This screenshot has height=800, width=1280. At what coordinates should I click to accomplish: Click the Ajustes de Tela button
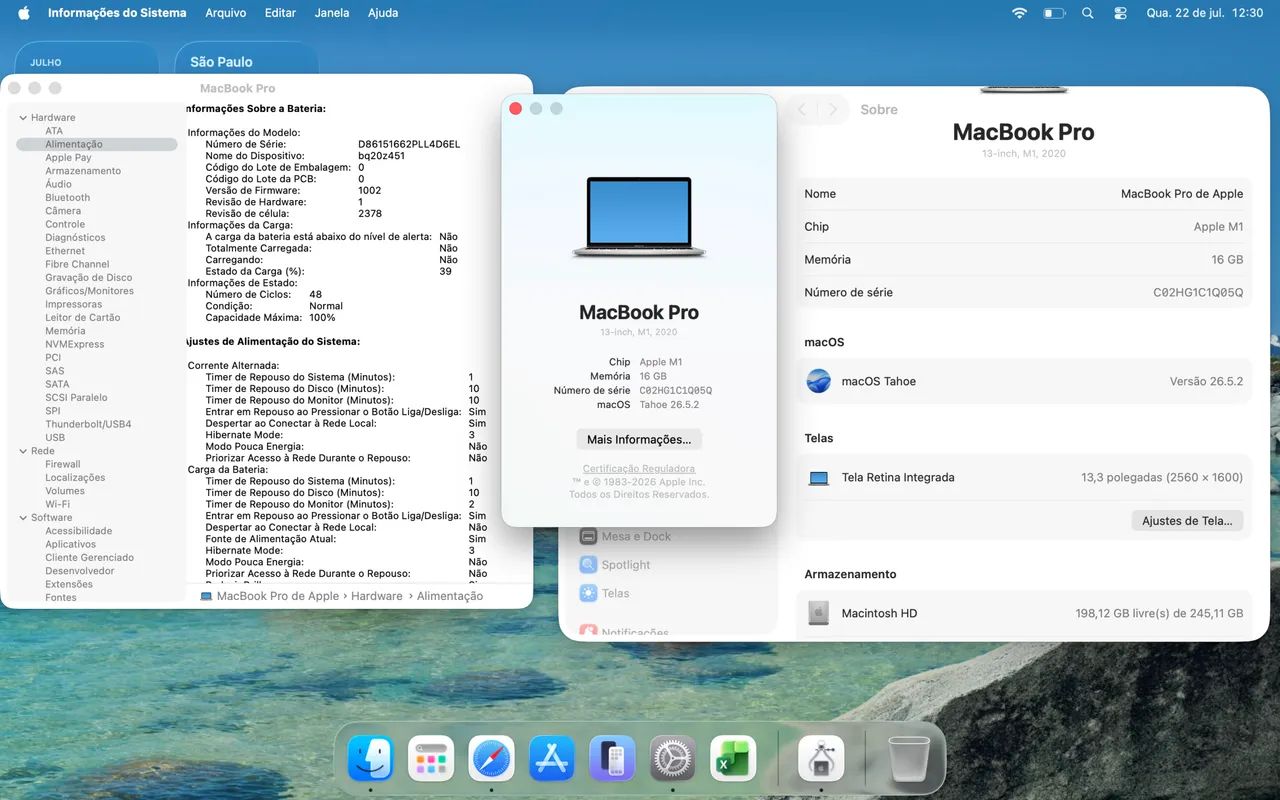tap(1188, 521)
